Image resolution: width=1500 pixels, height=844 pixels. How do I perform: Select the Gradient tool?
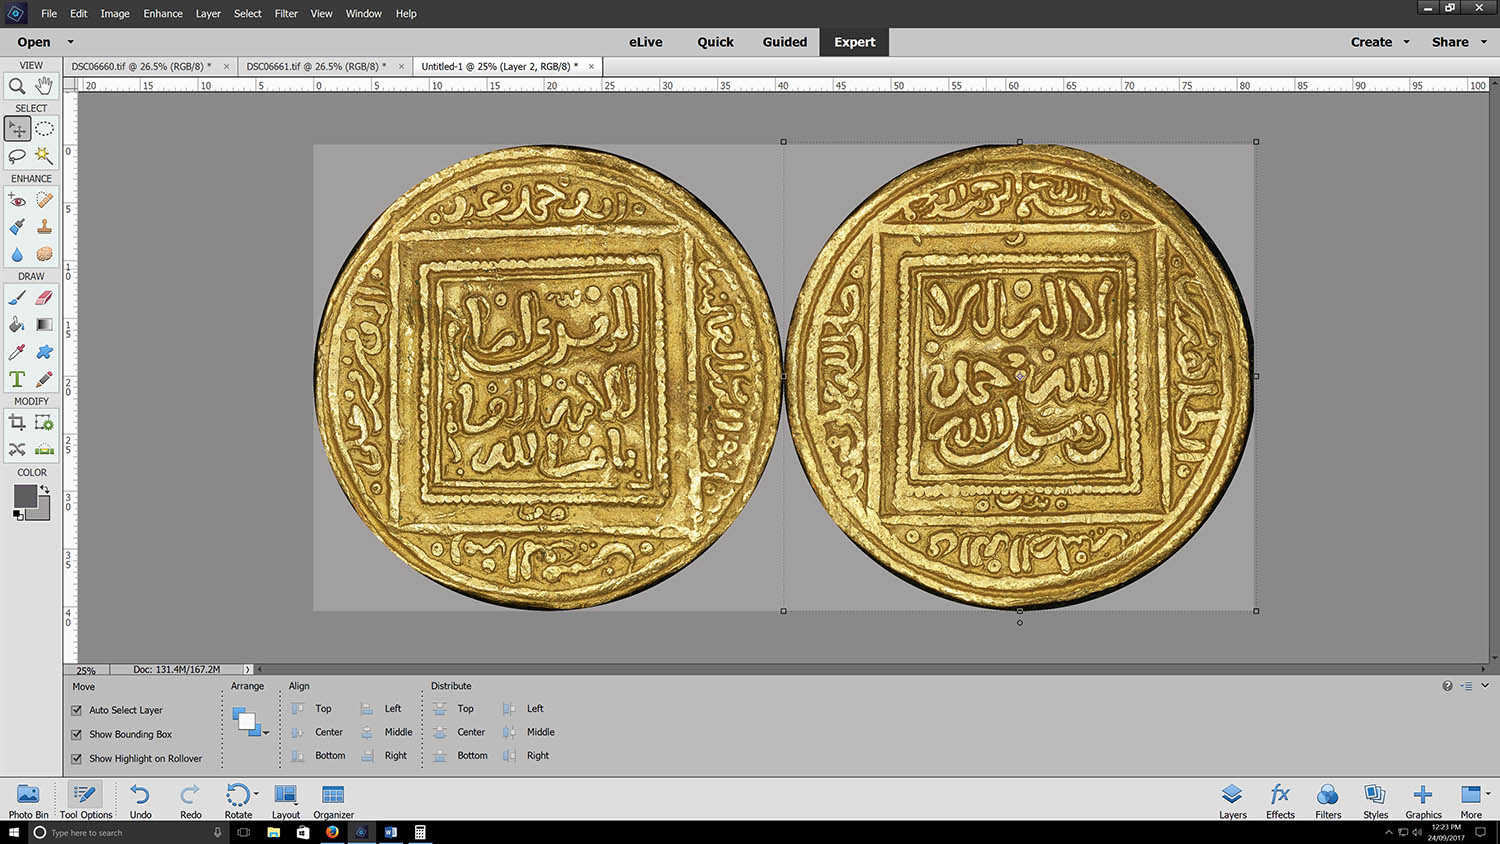point(44,324)
